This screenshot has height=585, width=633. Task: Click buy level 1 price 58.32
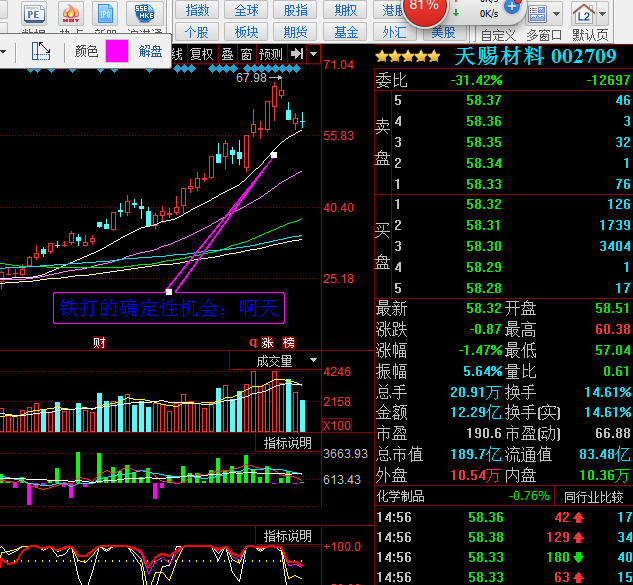pyautogui.click(x=484, y=204)
